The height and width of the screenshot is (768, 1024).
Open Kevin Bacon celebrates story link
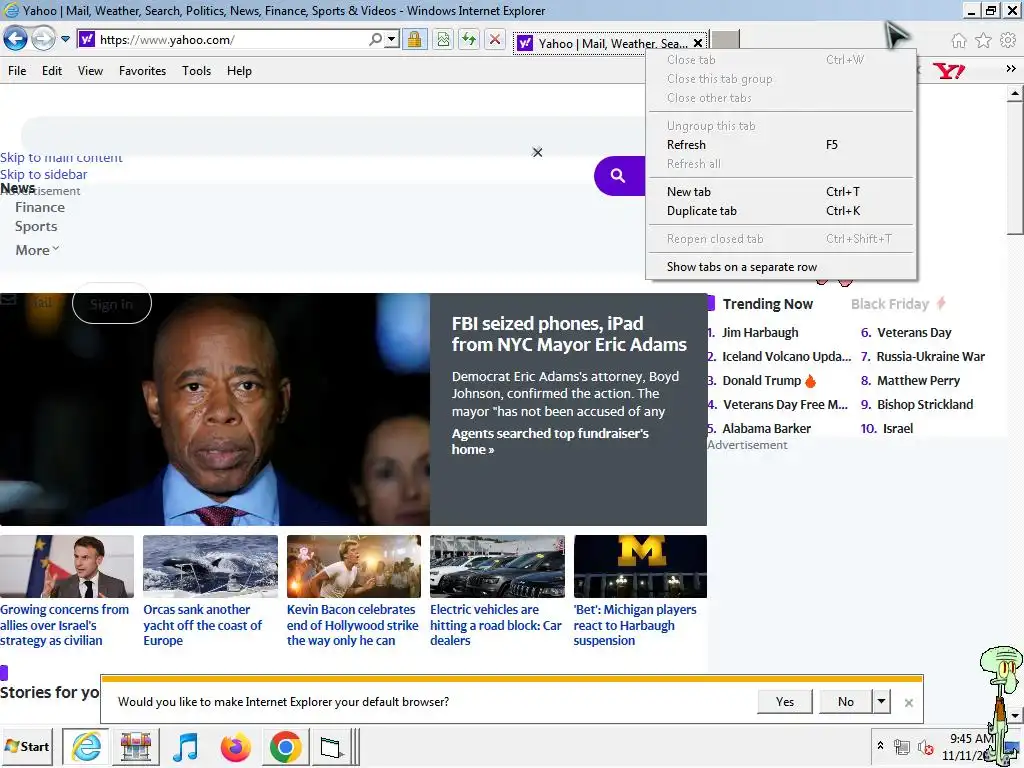coord(352,625)
